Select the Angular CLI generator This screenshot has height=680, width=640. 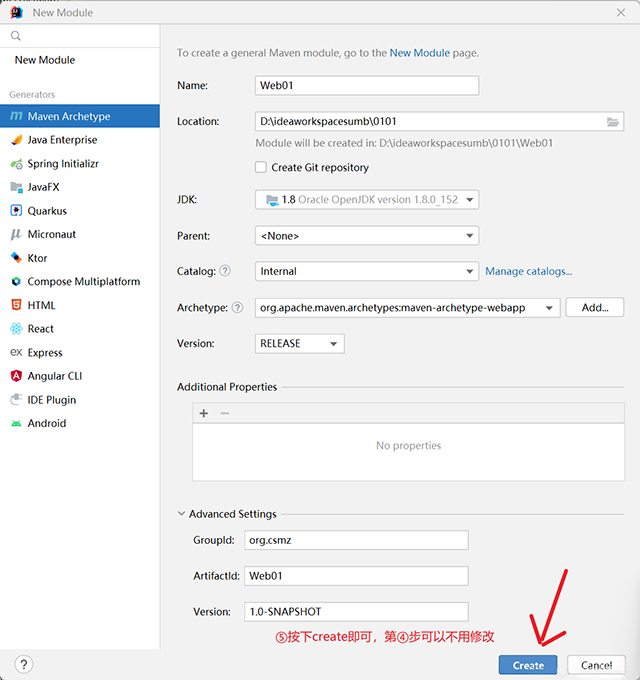click(x=54, y=376)
